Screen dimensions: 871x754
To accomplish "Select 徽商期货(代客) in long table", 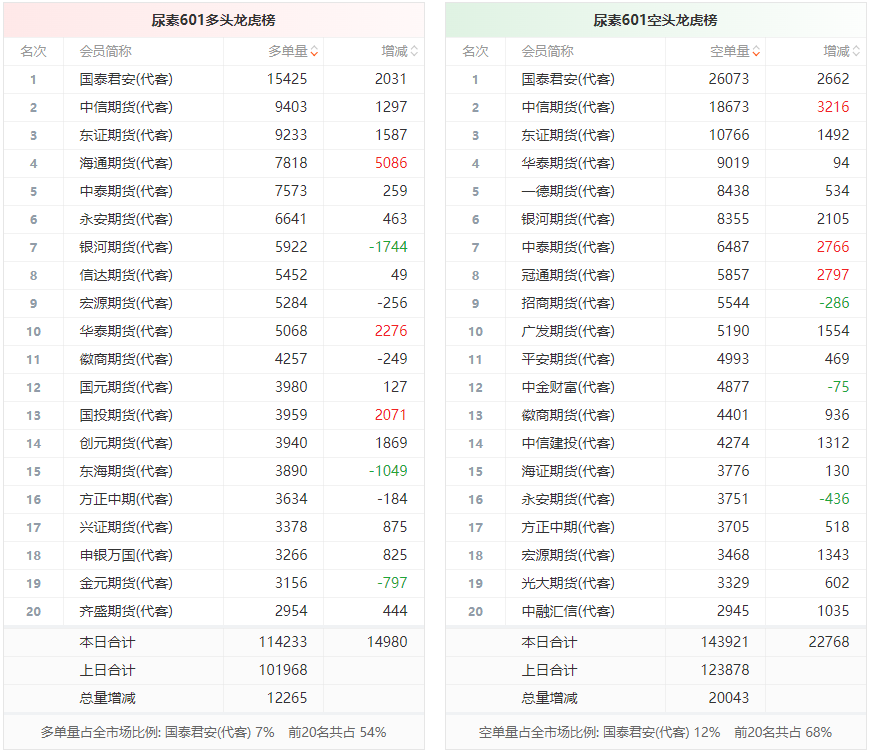I will (x=126, y=359).
